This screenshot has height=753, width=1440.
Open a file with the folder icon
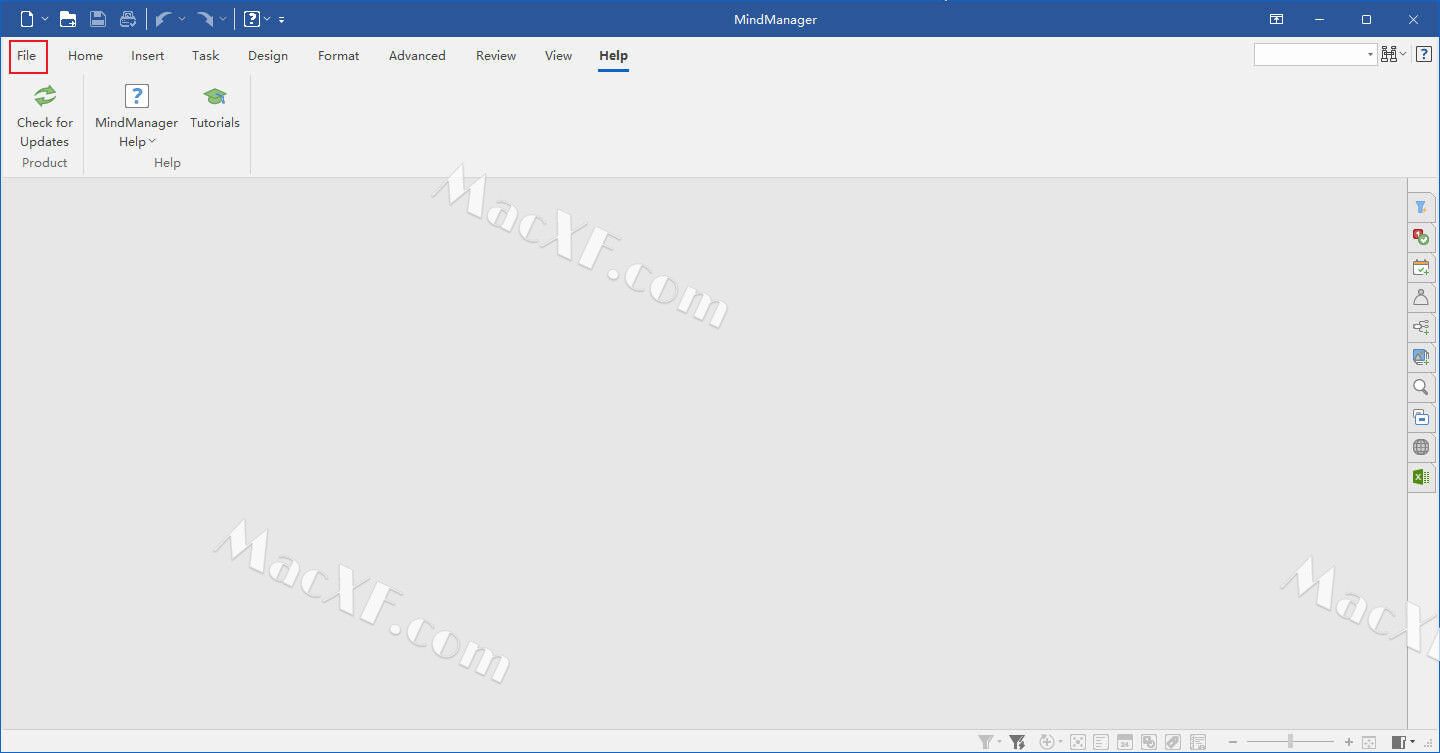pyautogui.click(x=68, y=19)
